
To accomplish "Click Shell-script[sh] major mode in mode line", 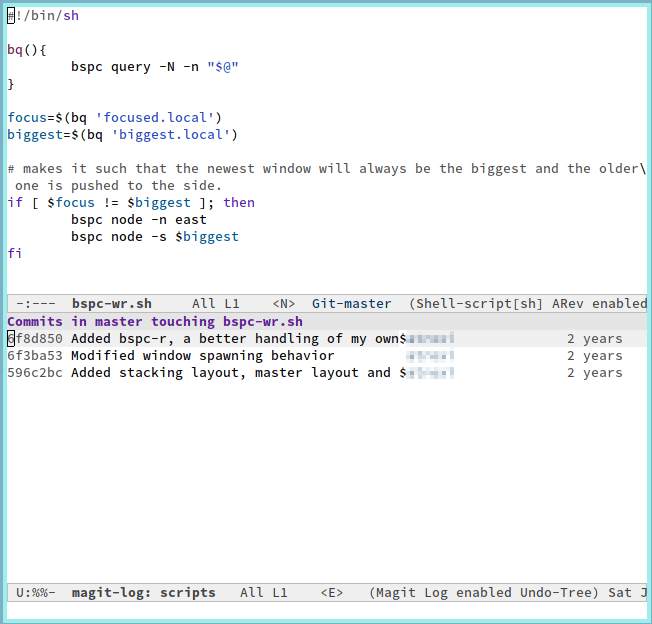I will [479, 304].
